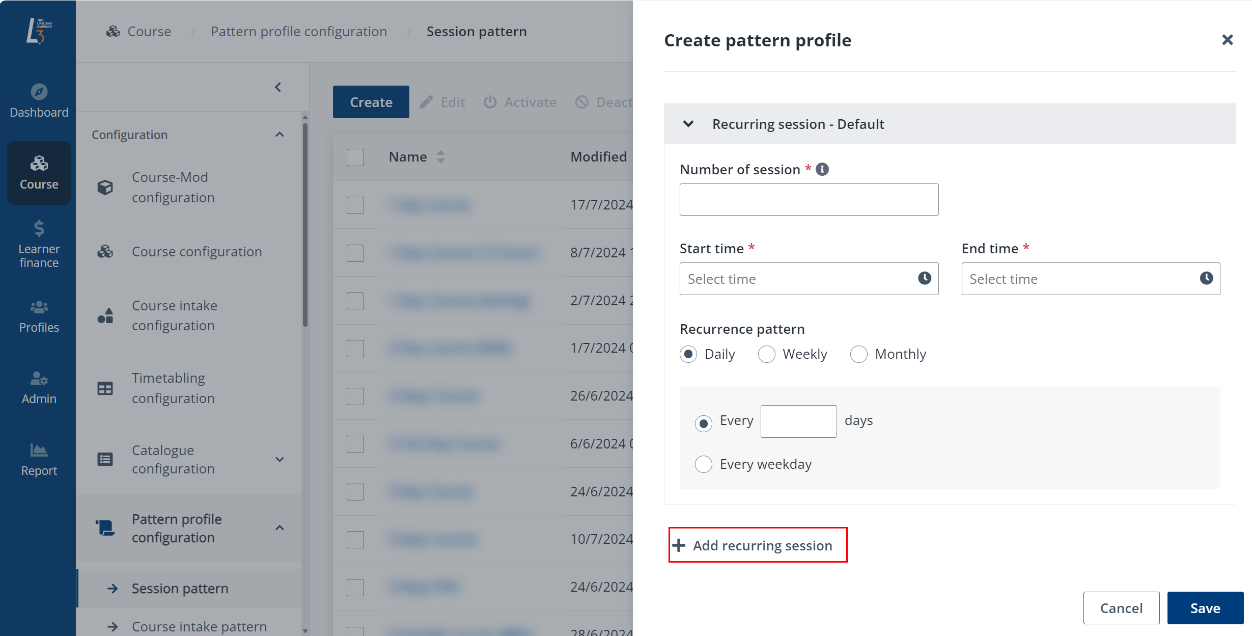This screenshot has width=1252, height=636.
Task: Click Add recurring session
Action: point(757,545)
